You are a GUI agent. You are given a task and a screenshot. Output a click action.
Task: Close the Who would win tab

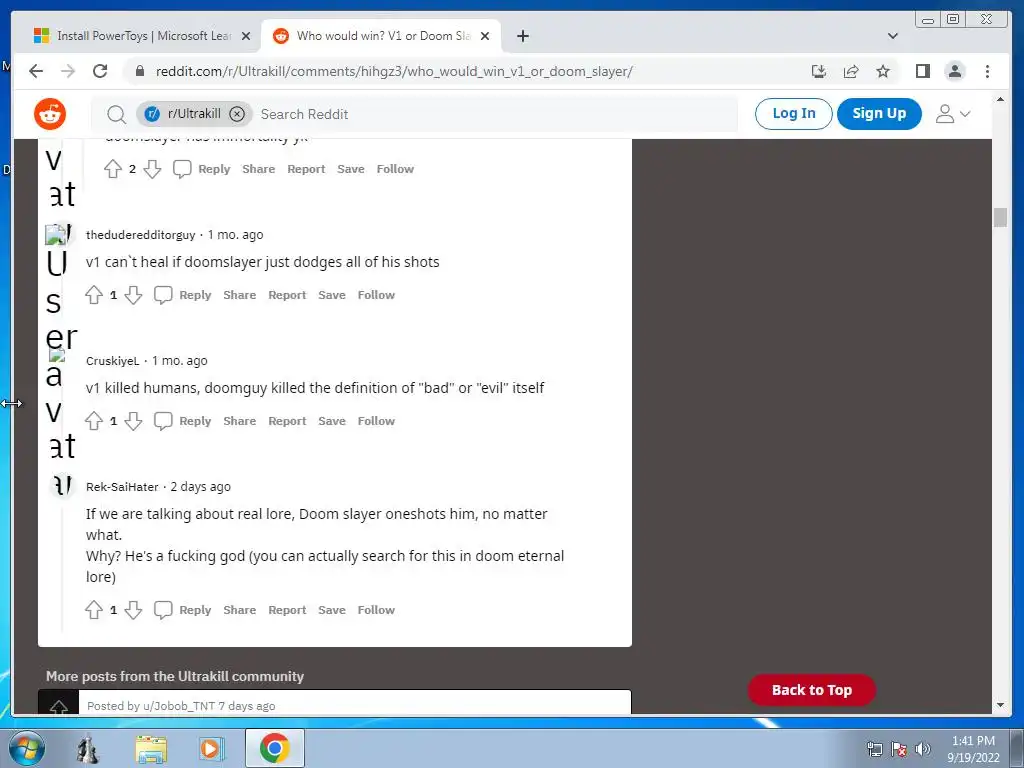click(x=485, y=37)
